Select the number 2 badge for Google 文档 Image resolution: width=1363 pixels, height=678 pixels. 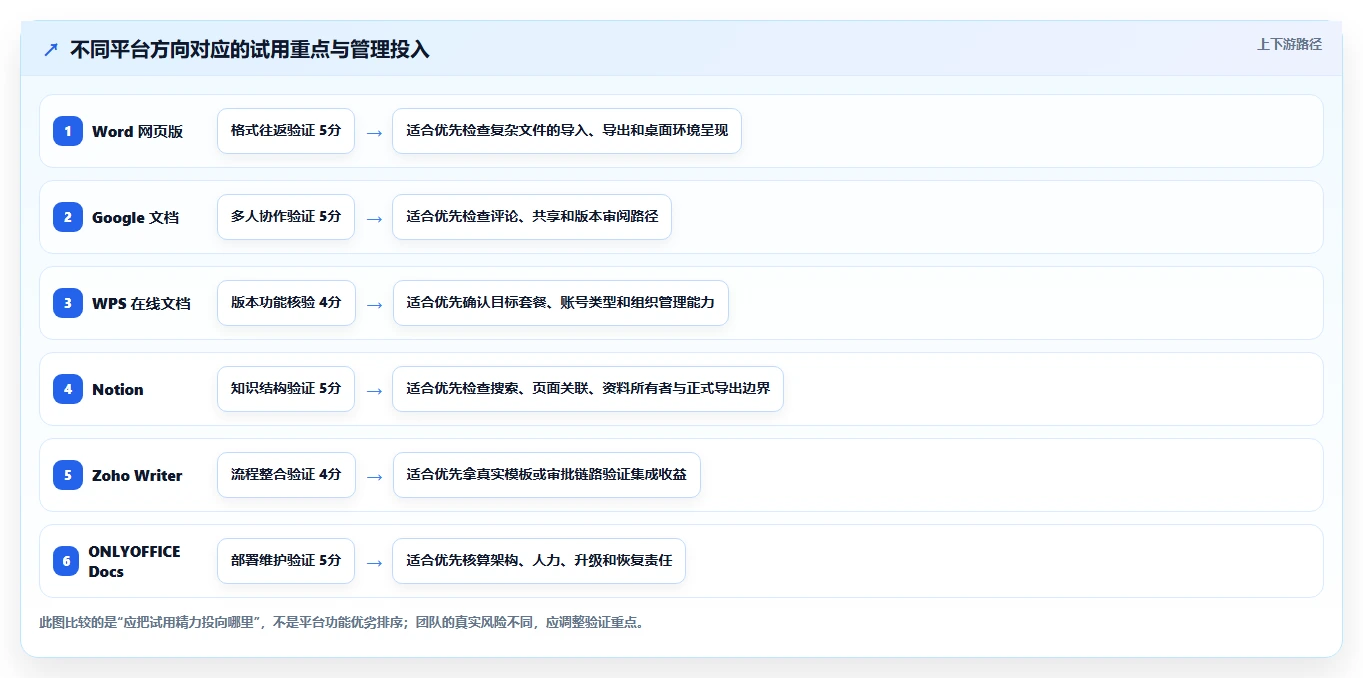click(68, 217)
